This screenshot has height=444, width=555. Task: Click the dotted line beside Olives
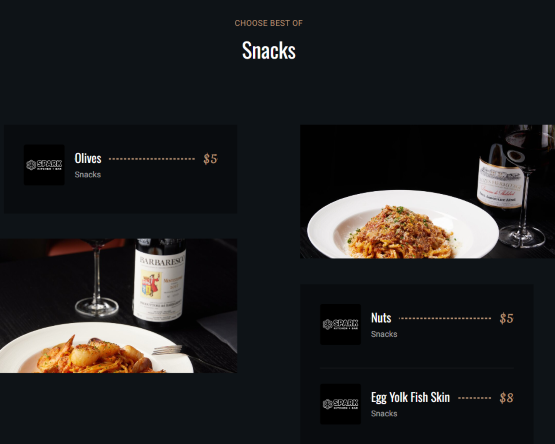coord(152,159)
